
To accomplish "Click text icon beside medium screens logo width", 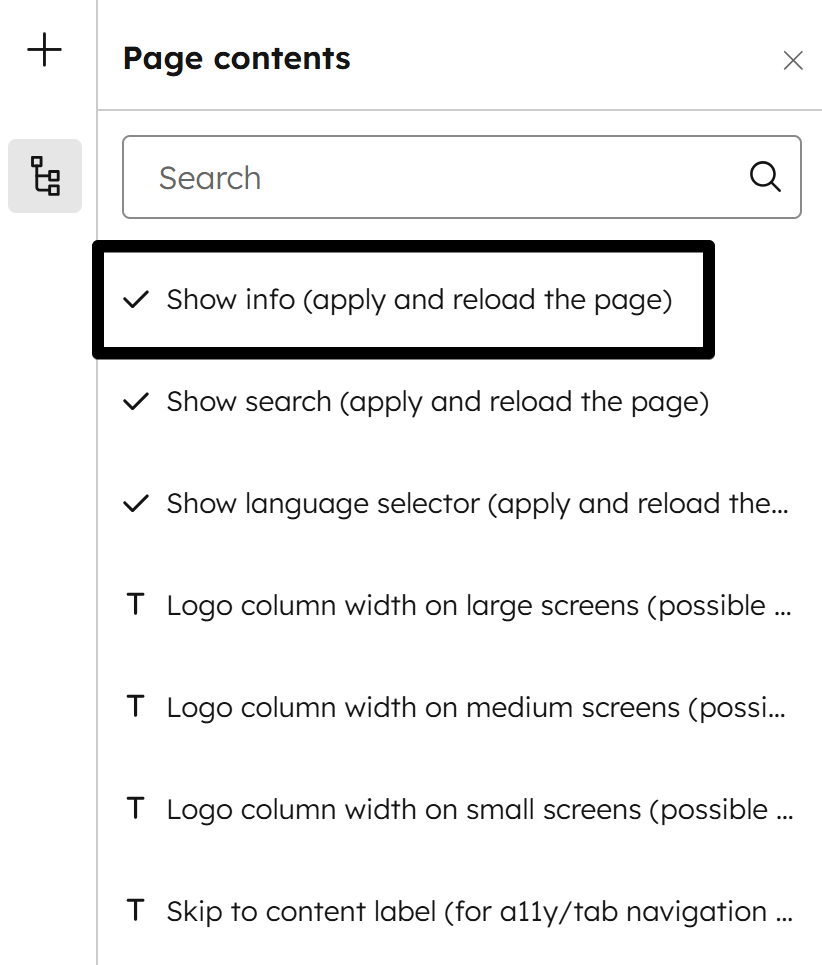I will (135, 708).
